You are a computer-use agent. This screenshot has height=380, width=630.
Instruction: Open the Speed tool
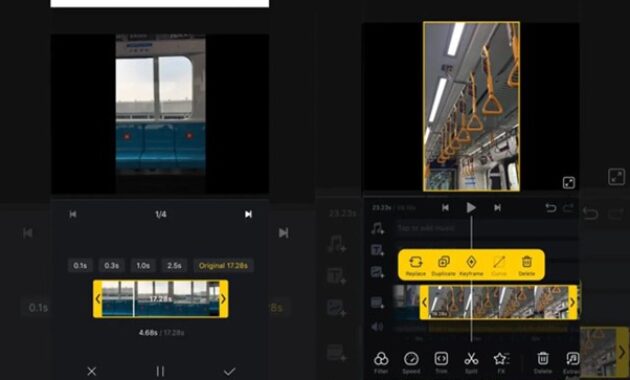point(411,362)
